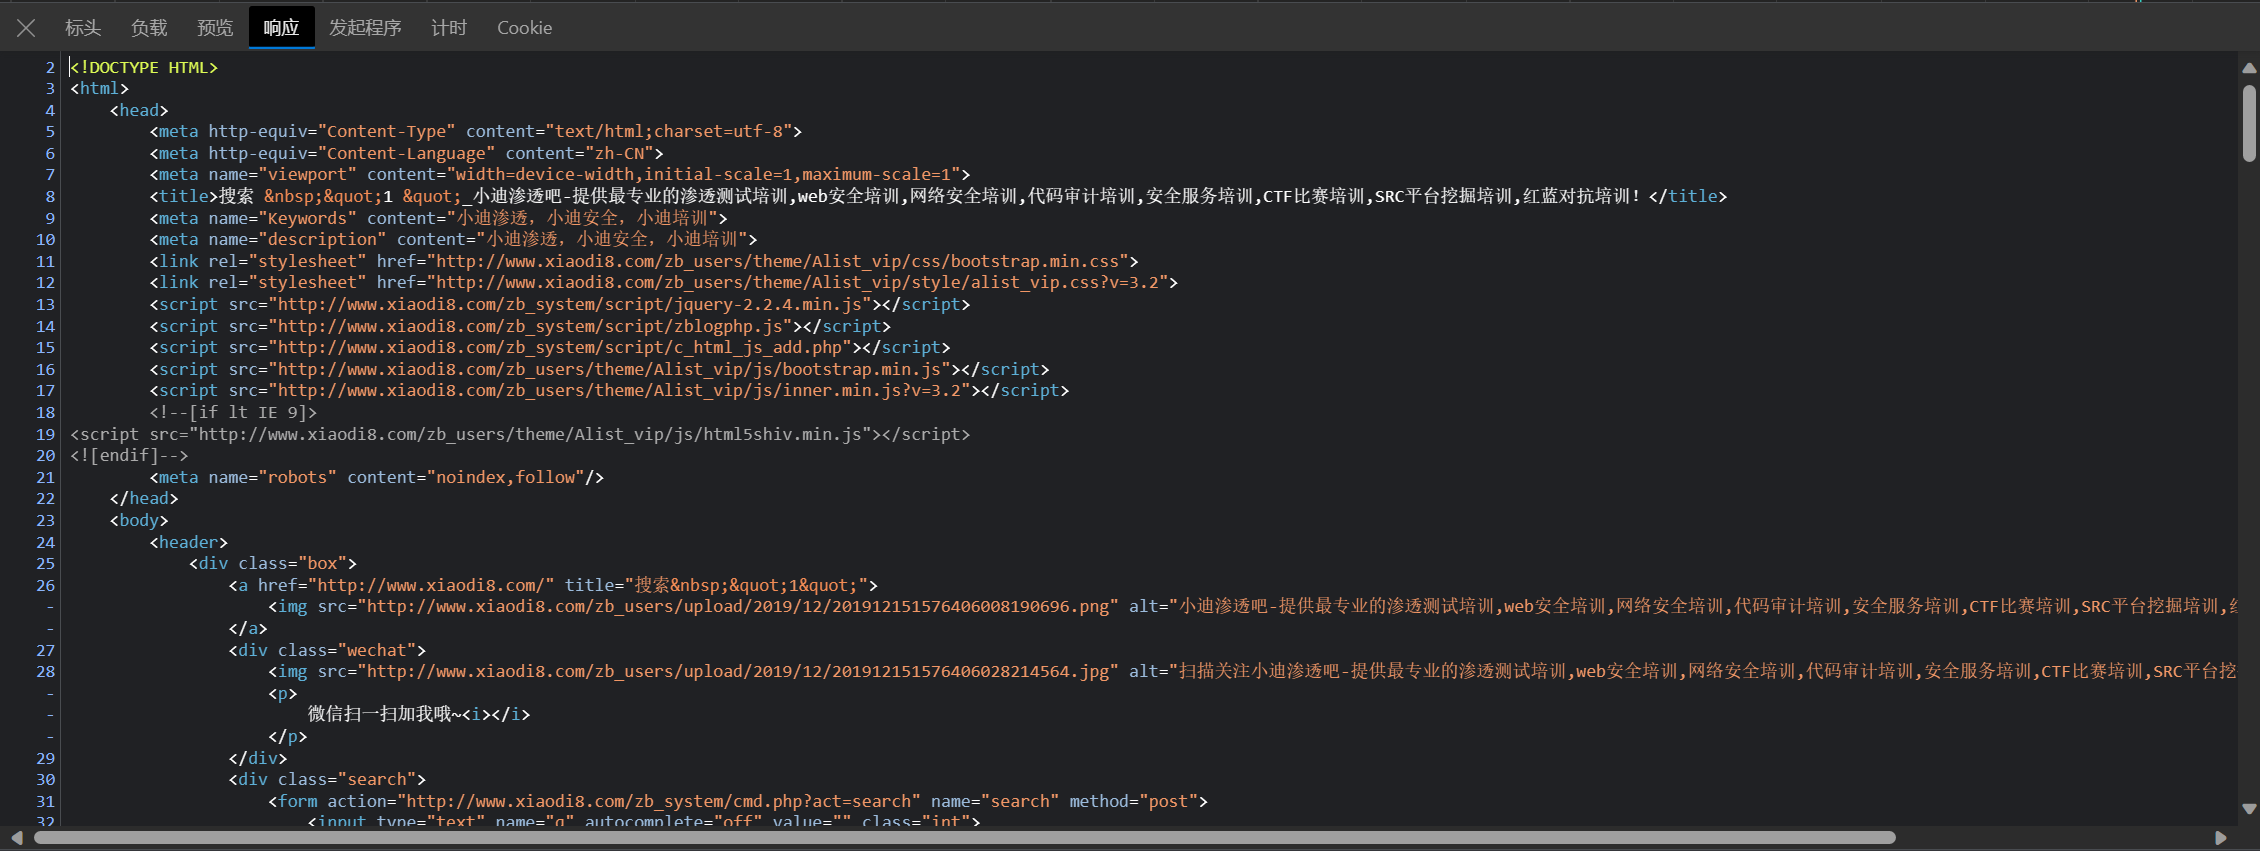Click the title tag line text
Image resolution: width=2260 pixels, height=851 pixels.
pos(938,196)
